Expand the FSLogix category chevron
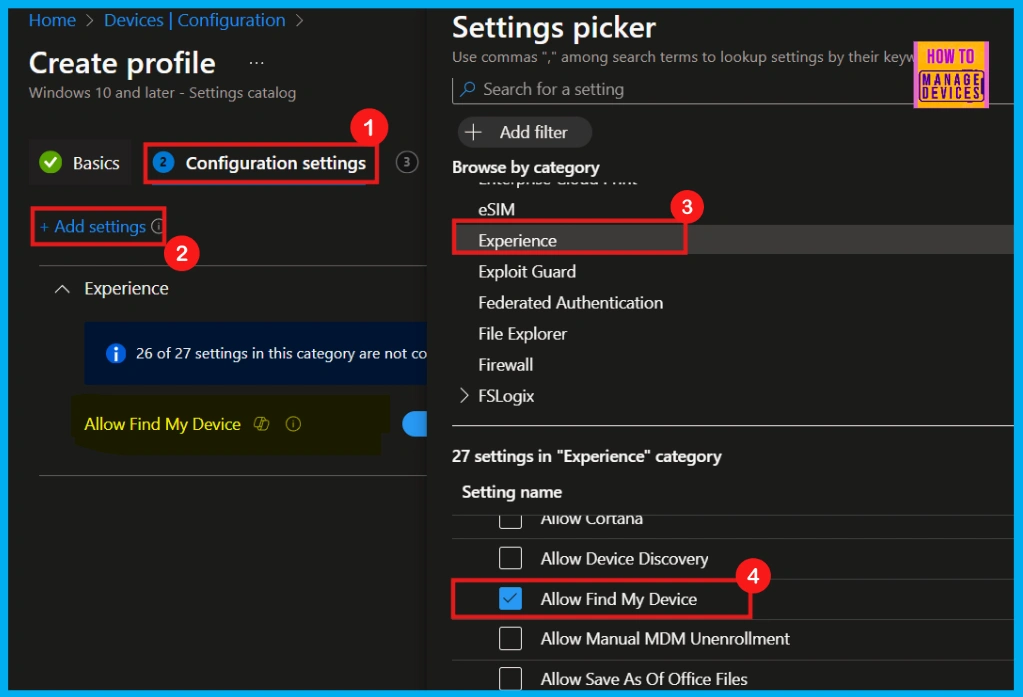 pos(464,395)
